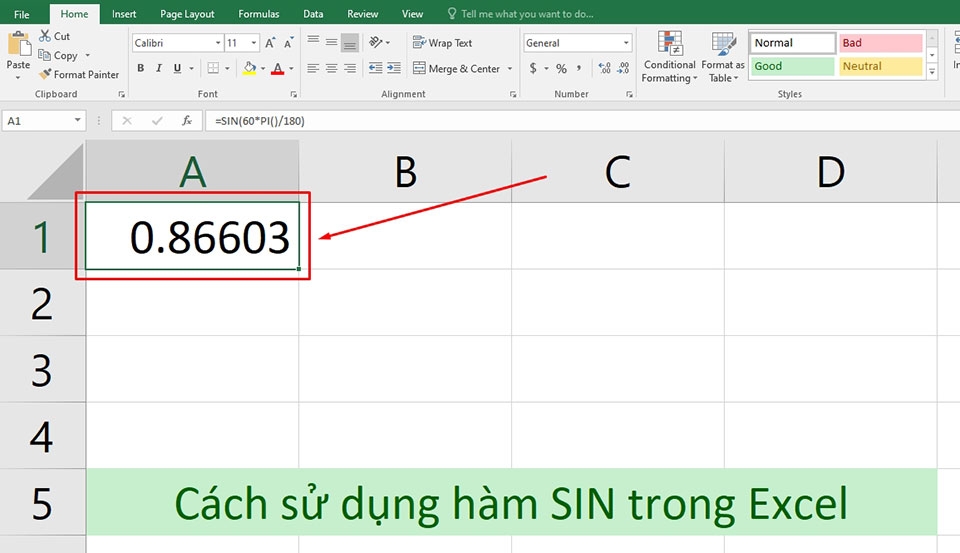Viewport: 960px width, 553px height.
Task: Apply the Normal cell style
Action: (792, 43)
